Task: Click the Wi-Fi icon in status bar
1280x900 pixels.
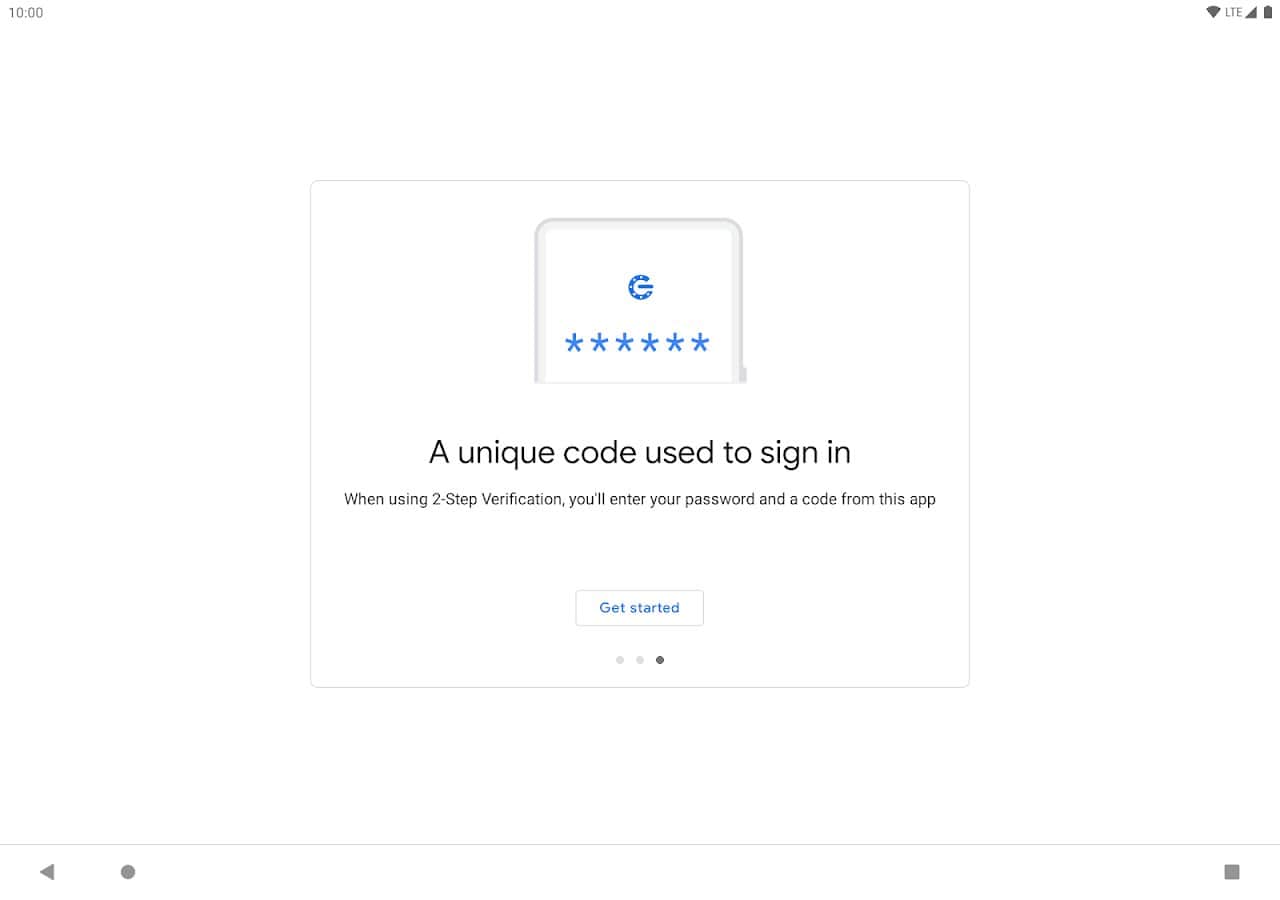Action: click(x=1214, y=12)
